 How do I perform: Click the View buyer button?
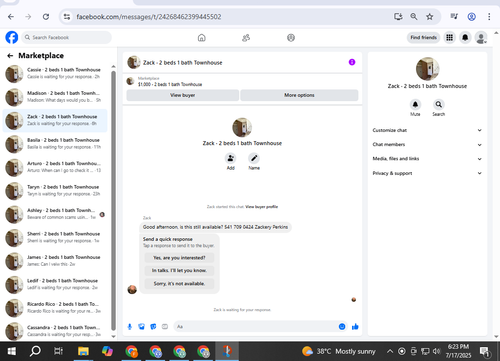183,95
